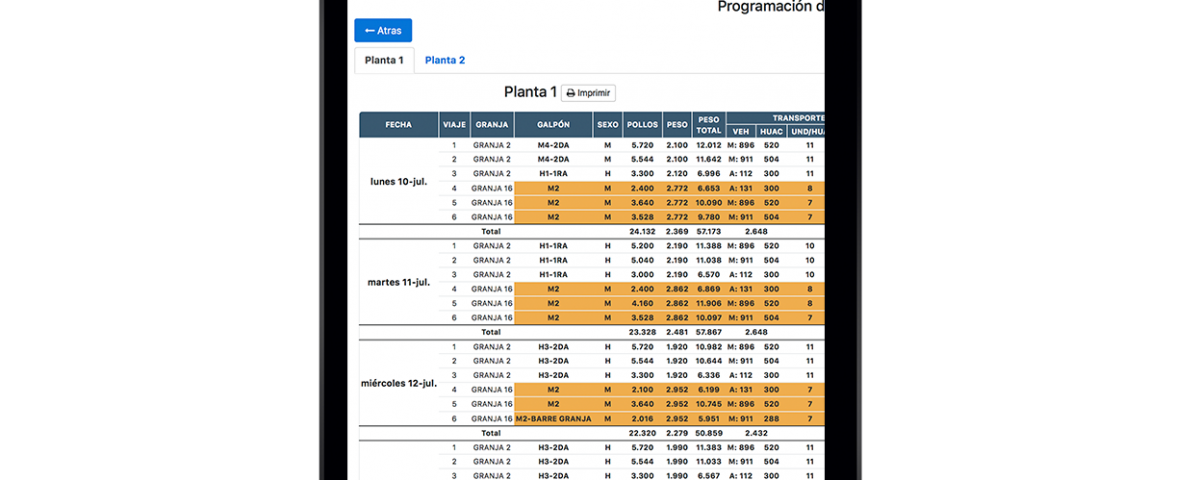The width and height of the screenshot is (1200, 480).
Task: Click miércoles total pollos 22.320
Action: (x=642, y=432)
